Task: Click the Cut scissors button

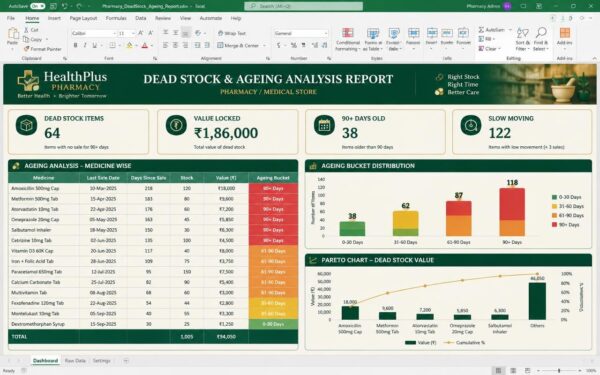Action: pos(31,30)
